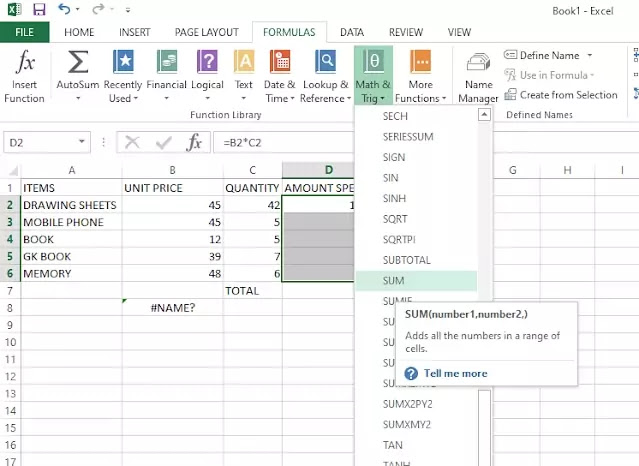The height and width of the screenshot is (466, 639).
Task: Open the Text functions icon
Action: coord(244,62)
